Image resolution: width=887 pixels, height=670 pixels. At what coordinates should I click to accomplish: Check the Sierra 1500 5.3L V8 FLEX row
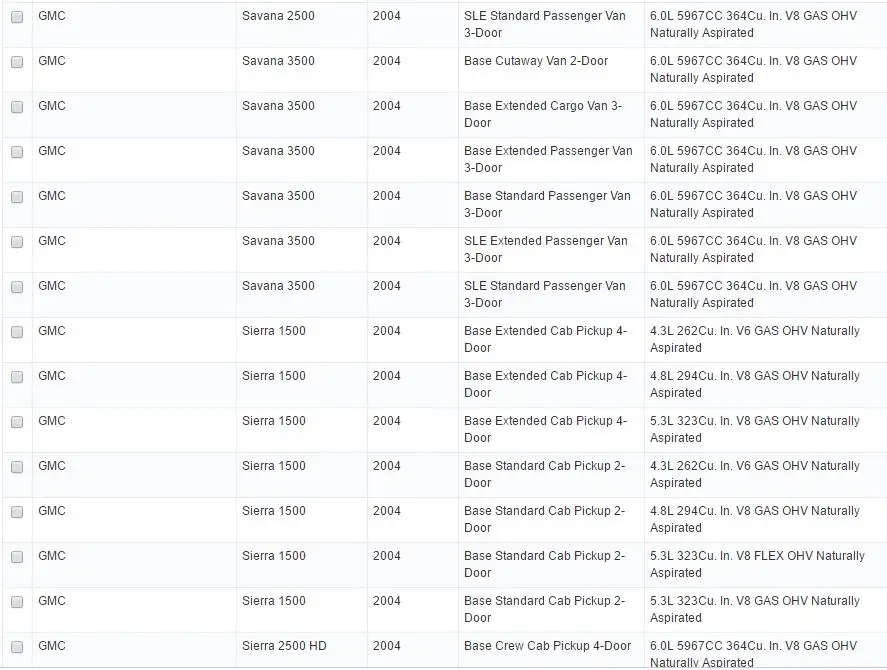point(17,557)
